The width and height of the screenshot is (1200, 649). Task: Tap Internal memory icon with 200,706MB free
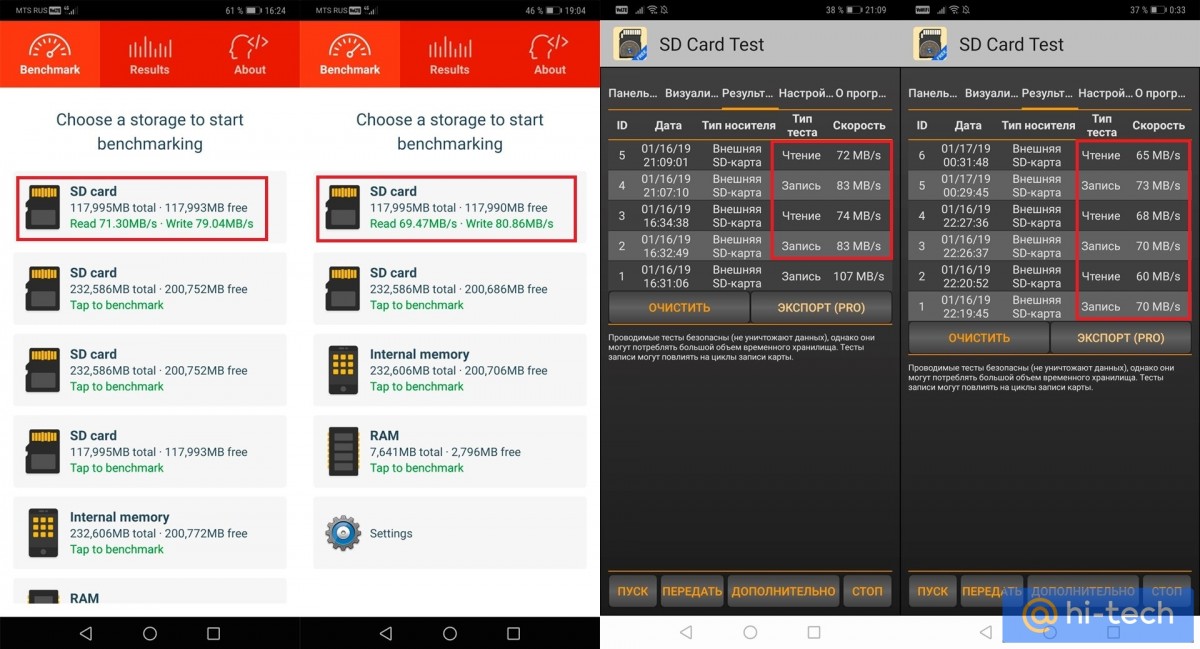click(343, 370)
